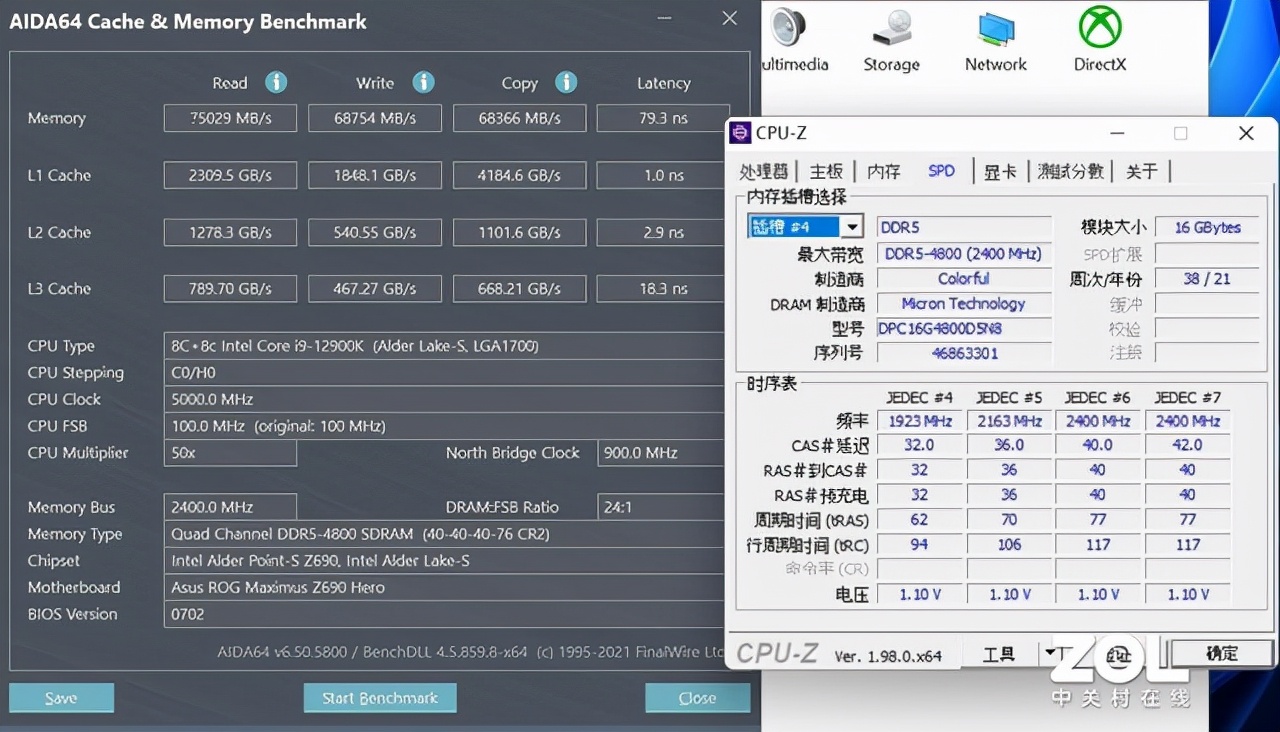The image size is (1280, 732).
Task: Expand the arrow next to 工具 button
Action: pyautogui.click(x=1050, y=653)
